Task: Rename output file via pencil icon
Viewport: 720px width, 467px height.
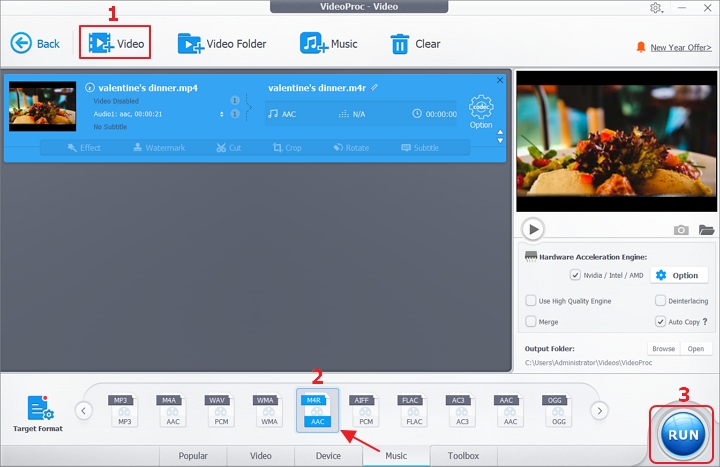Action: 374,87
